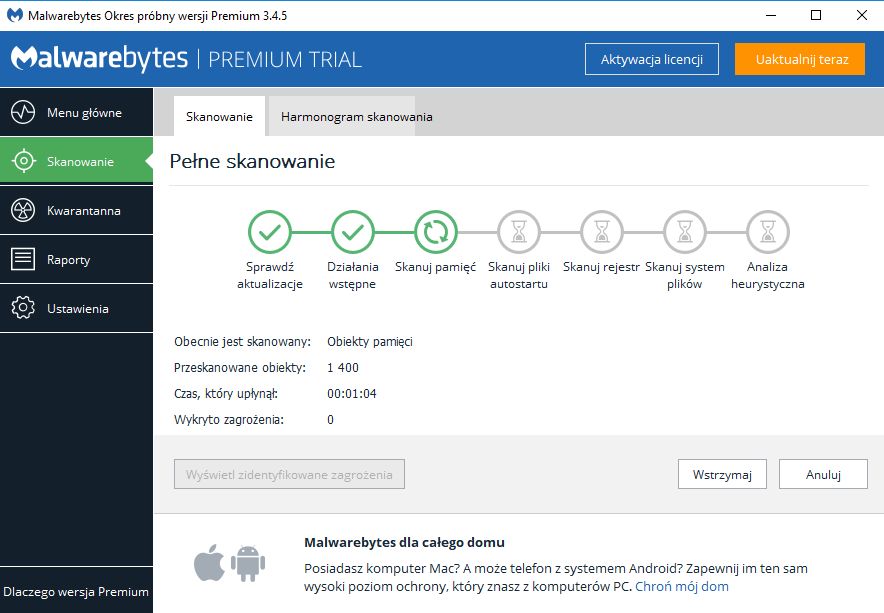Click the Skanowanie target icon in sidebar
The image size is (884, 613).
[x=23, y=161]
